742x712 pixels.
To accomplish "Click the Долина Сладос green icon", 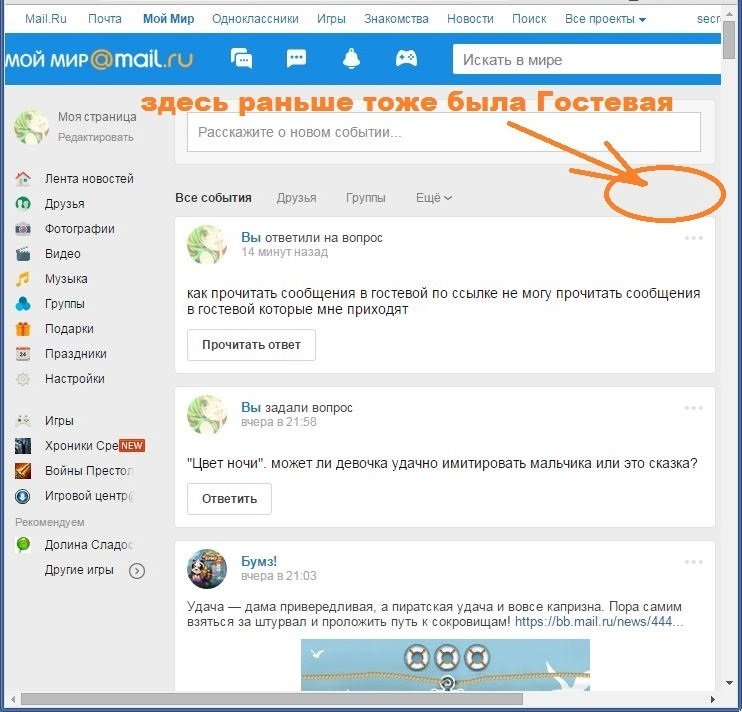I will 23,545.
